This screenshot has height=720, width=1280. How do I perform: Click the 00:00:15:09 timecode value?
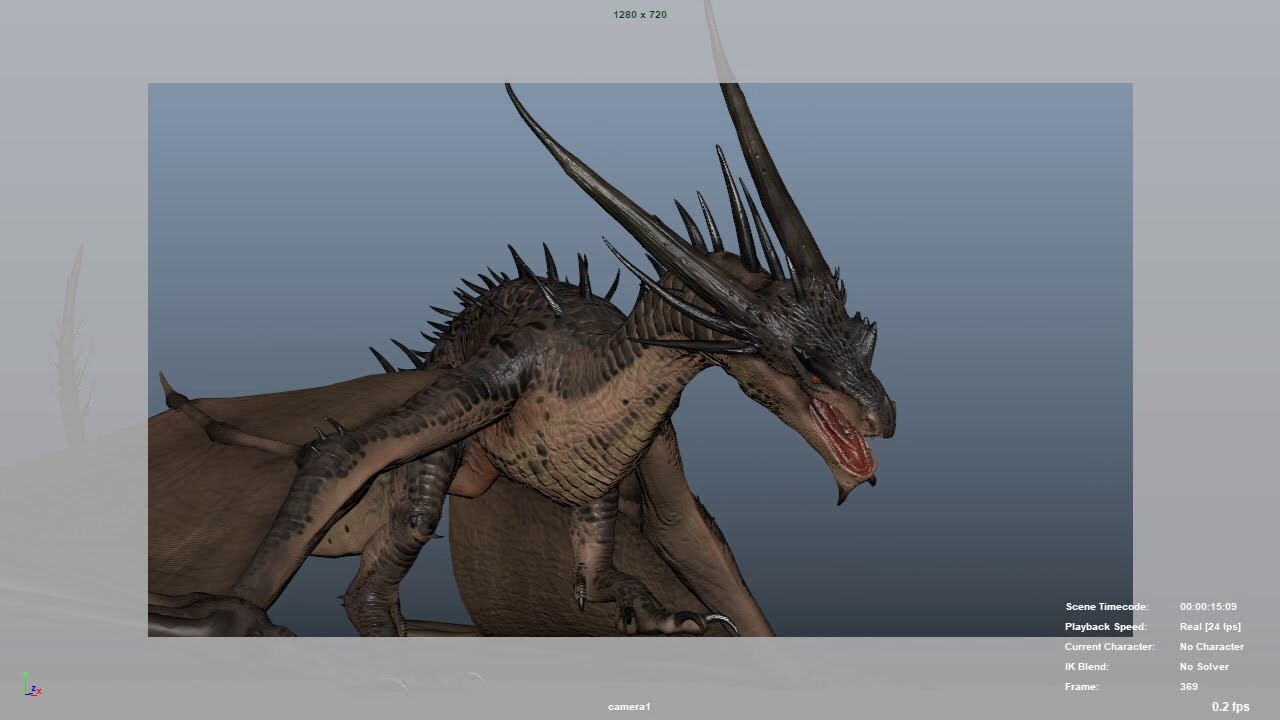pyautogui.click(x=1207, y=606)
